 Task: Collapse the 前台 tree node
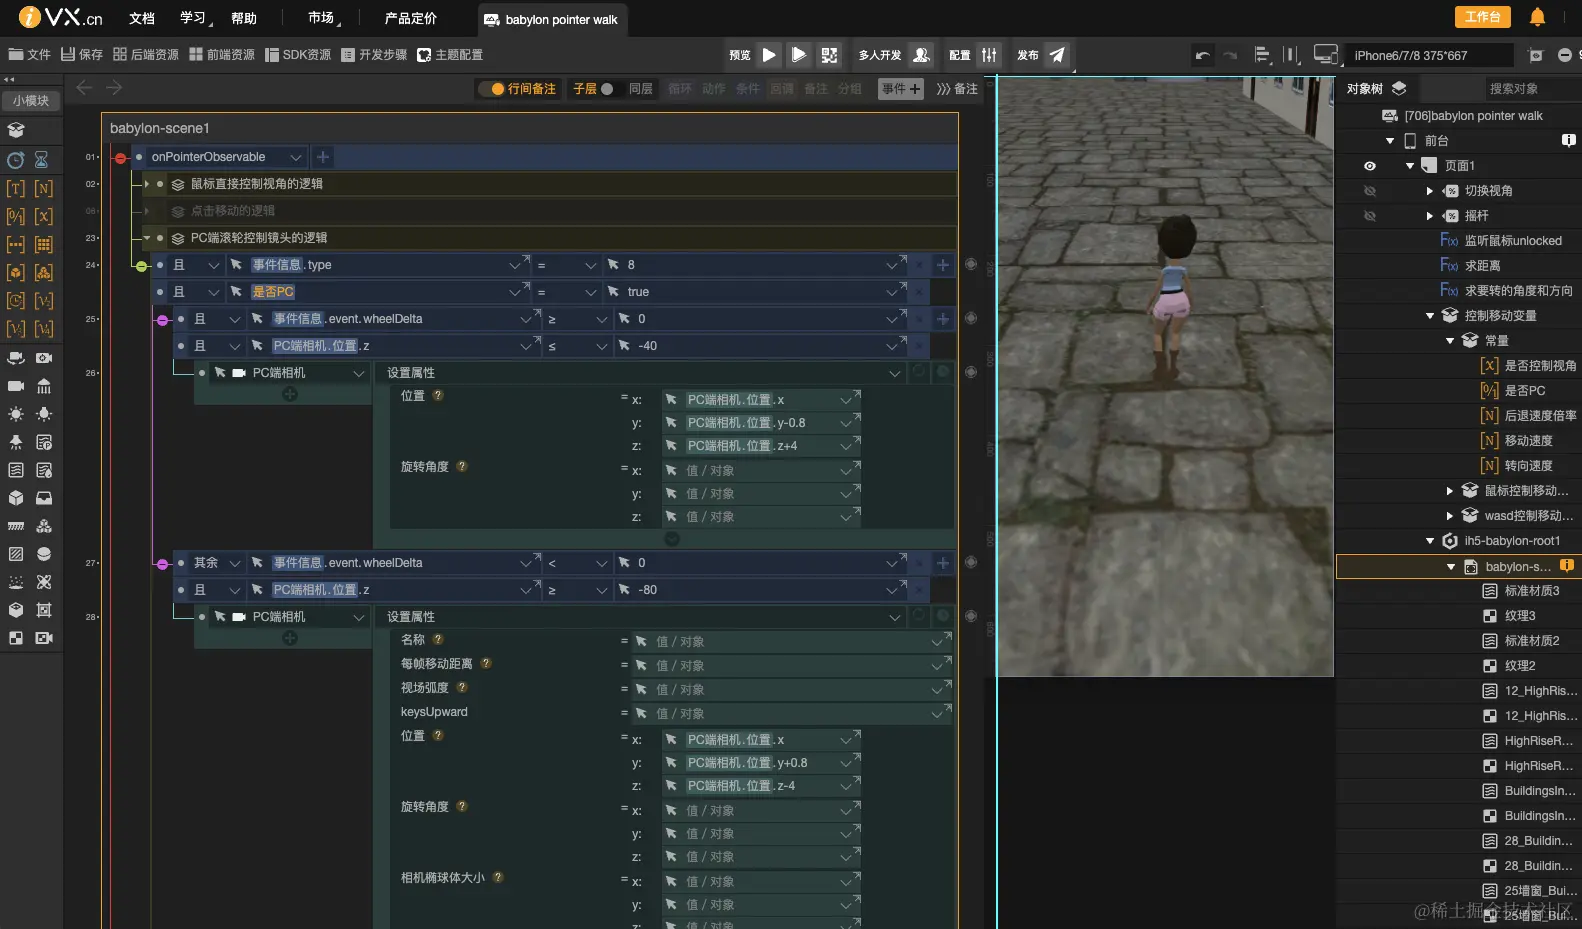1390,141
